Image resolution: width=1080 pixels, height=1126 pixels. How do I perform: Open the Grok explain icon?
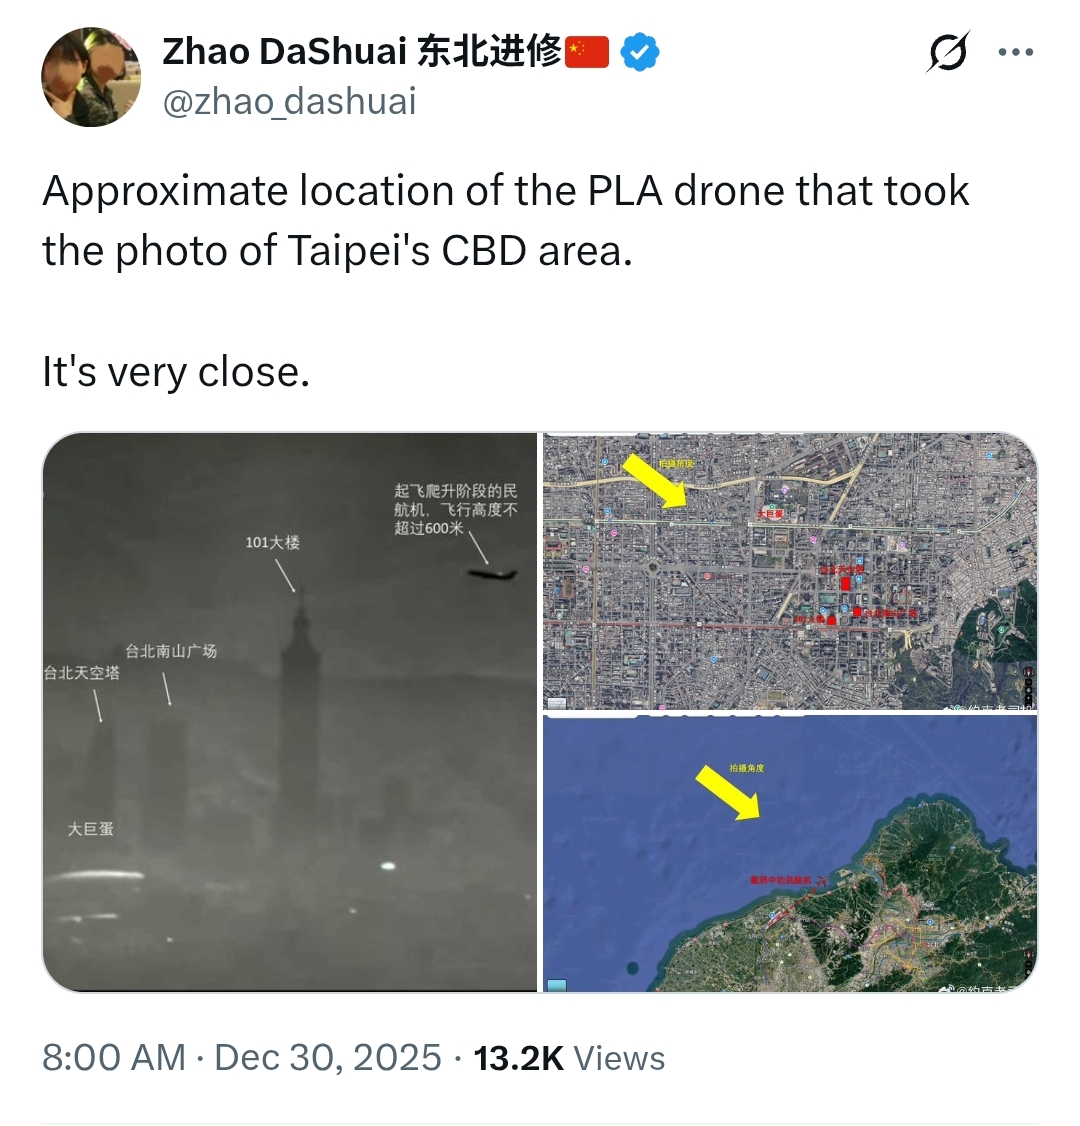click(x=948, y=51)
